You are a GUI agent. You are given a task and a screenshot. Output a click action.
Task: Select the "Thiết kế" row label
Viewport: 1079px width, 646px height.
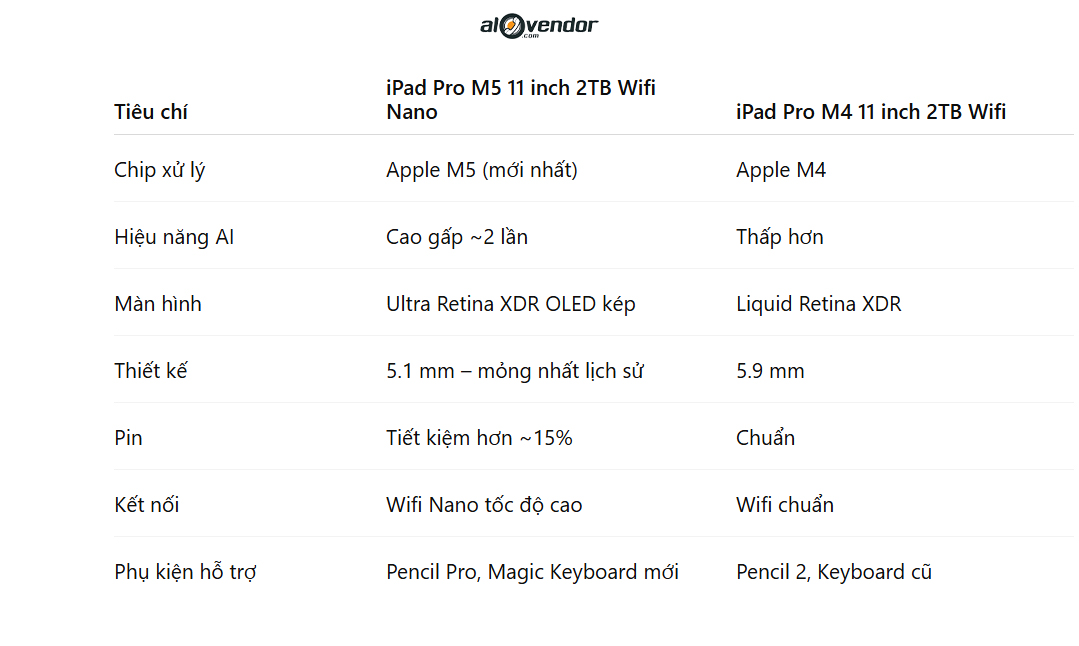(x=151, y=371)
